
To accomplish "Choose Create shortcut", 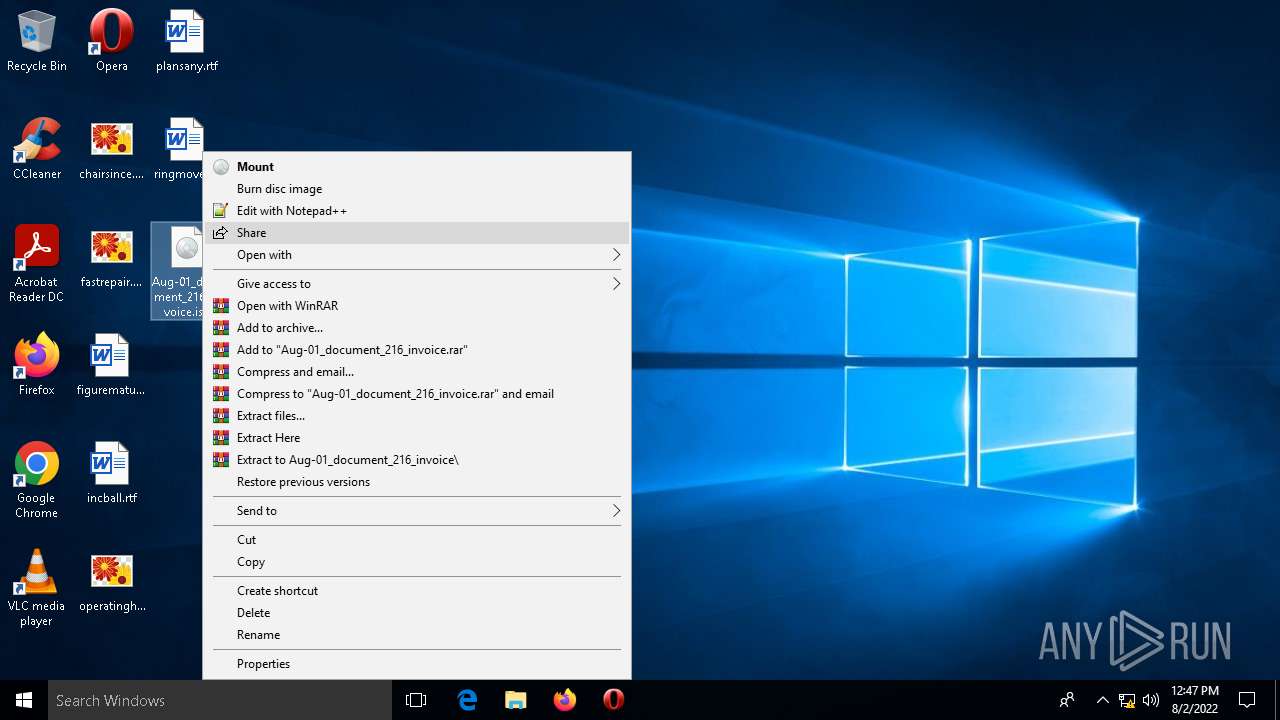I will click(x=417, y=591).
